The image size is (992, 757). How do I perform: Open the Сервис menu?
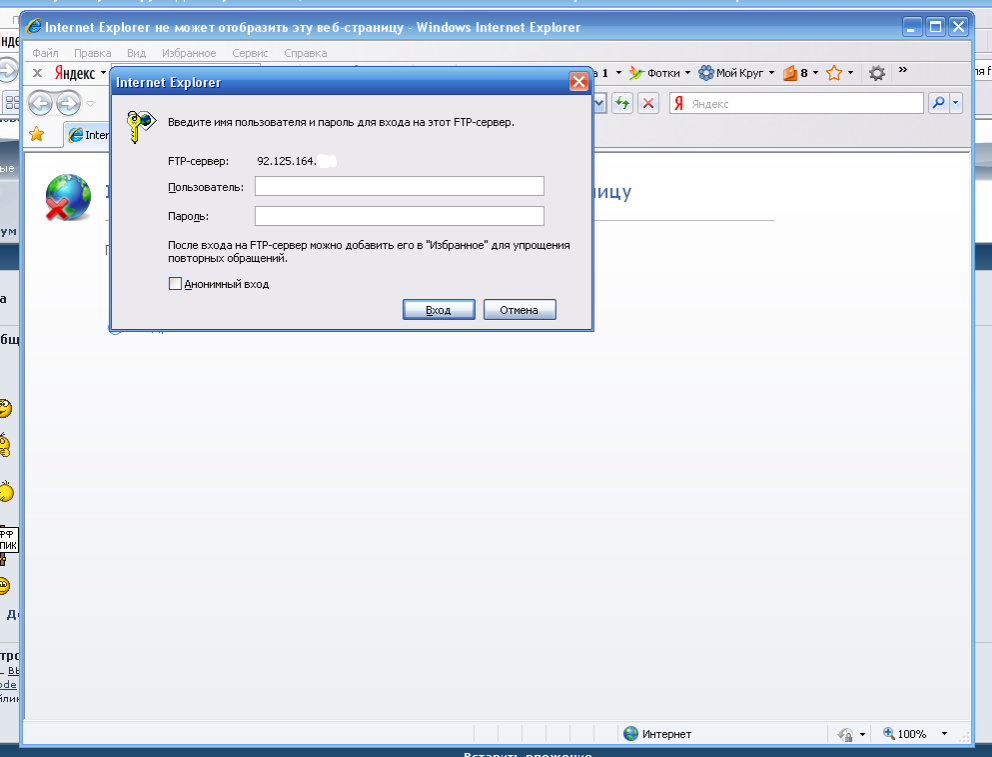pos(249,52)
